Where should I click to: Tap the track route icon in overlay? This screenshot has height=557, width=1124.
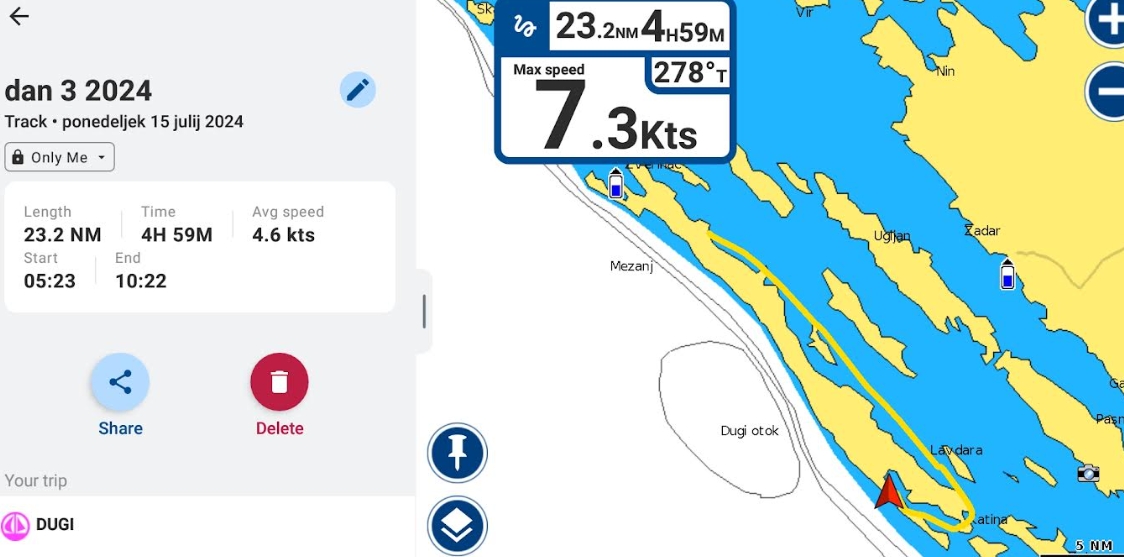pos(525,27)
